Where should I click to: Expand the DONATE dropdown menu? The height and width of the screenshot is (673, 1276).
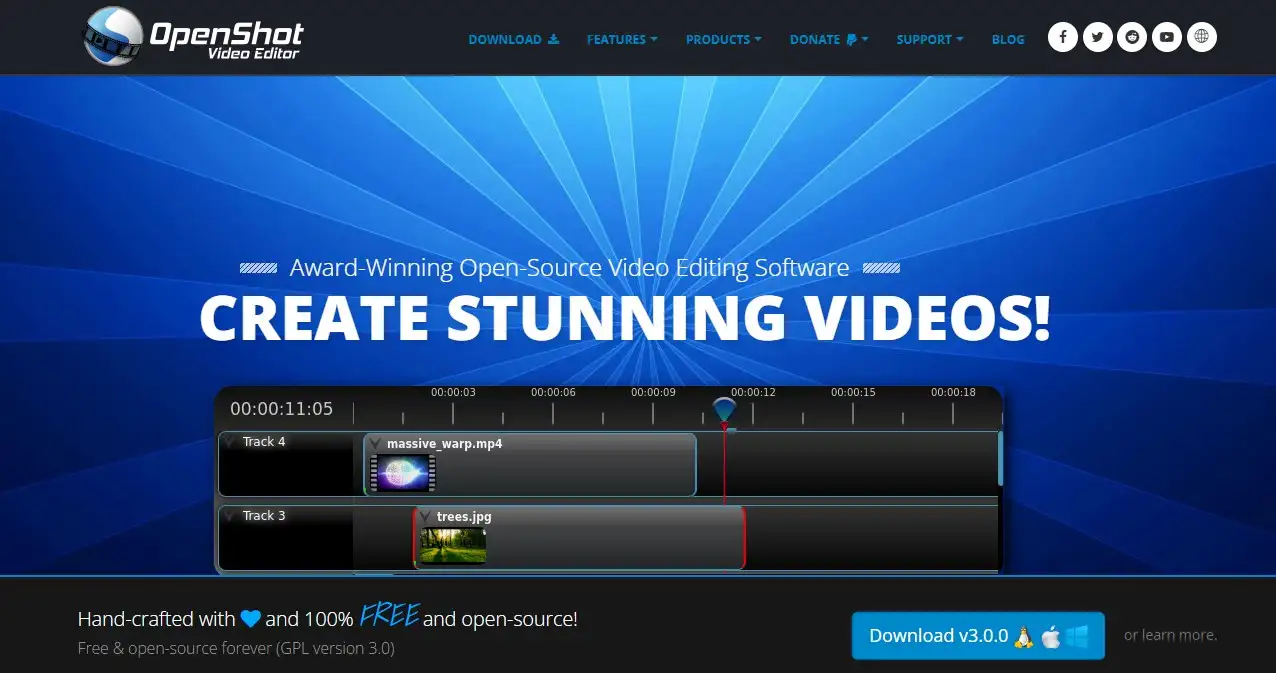[829, 39]
